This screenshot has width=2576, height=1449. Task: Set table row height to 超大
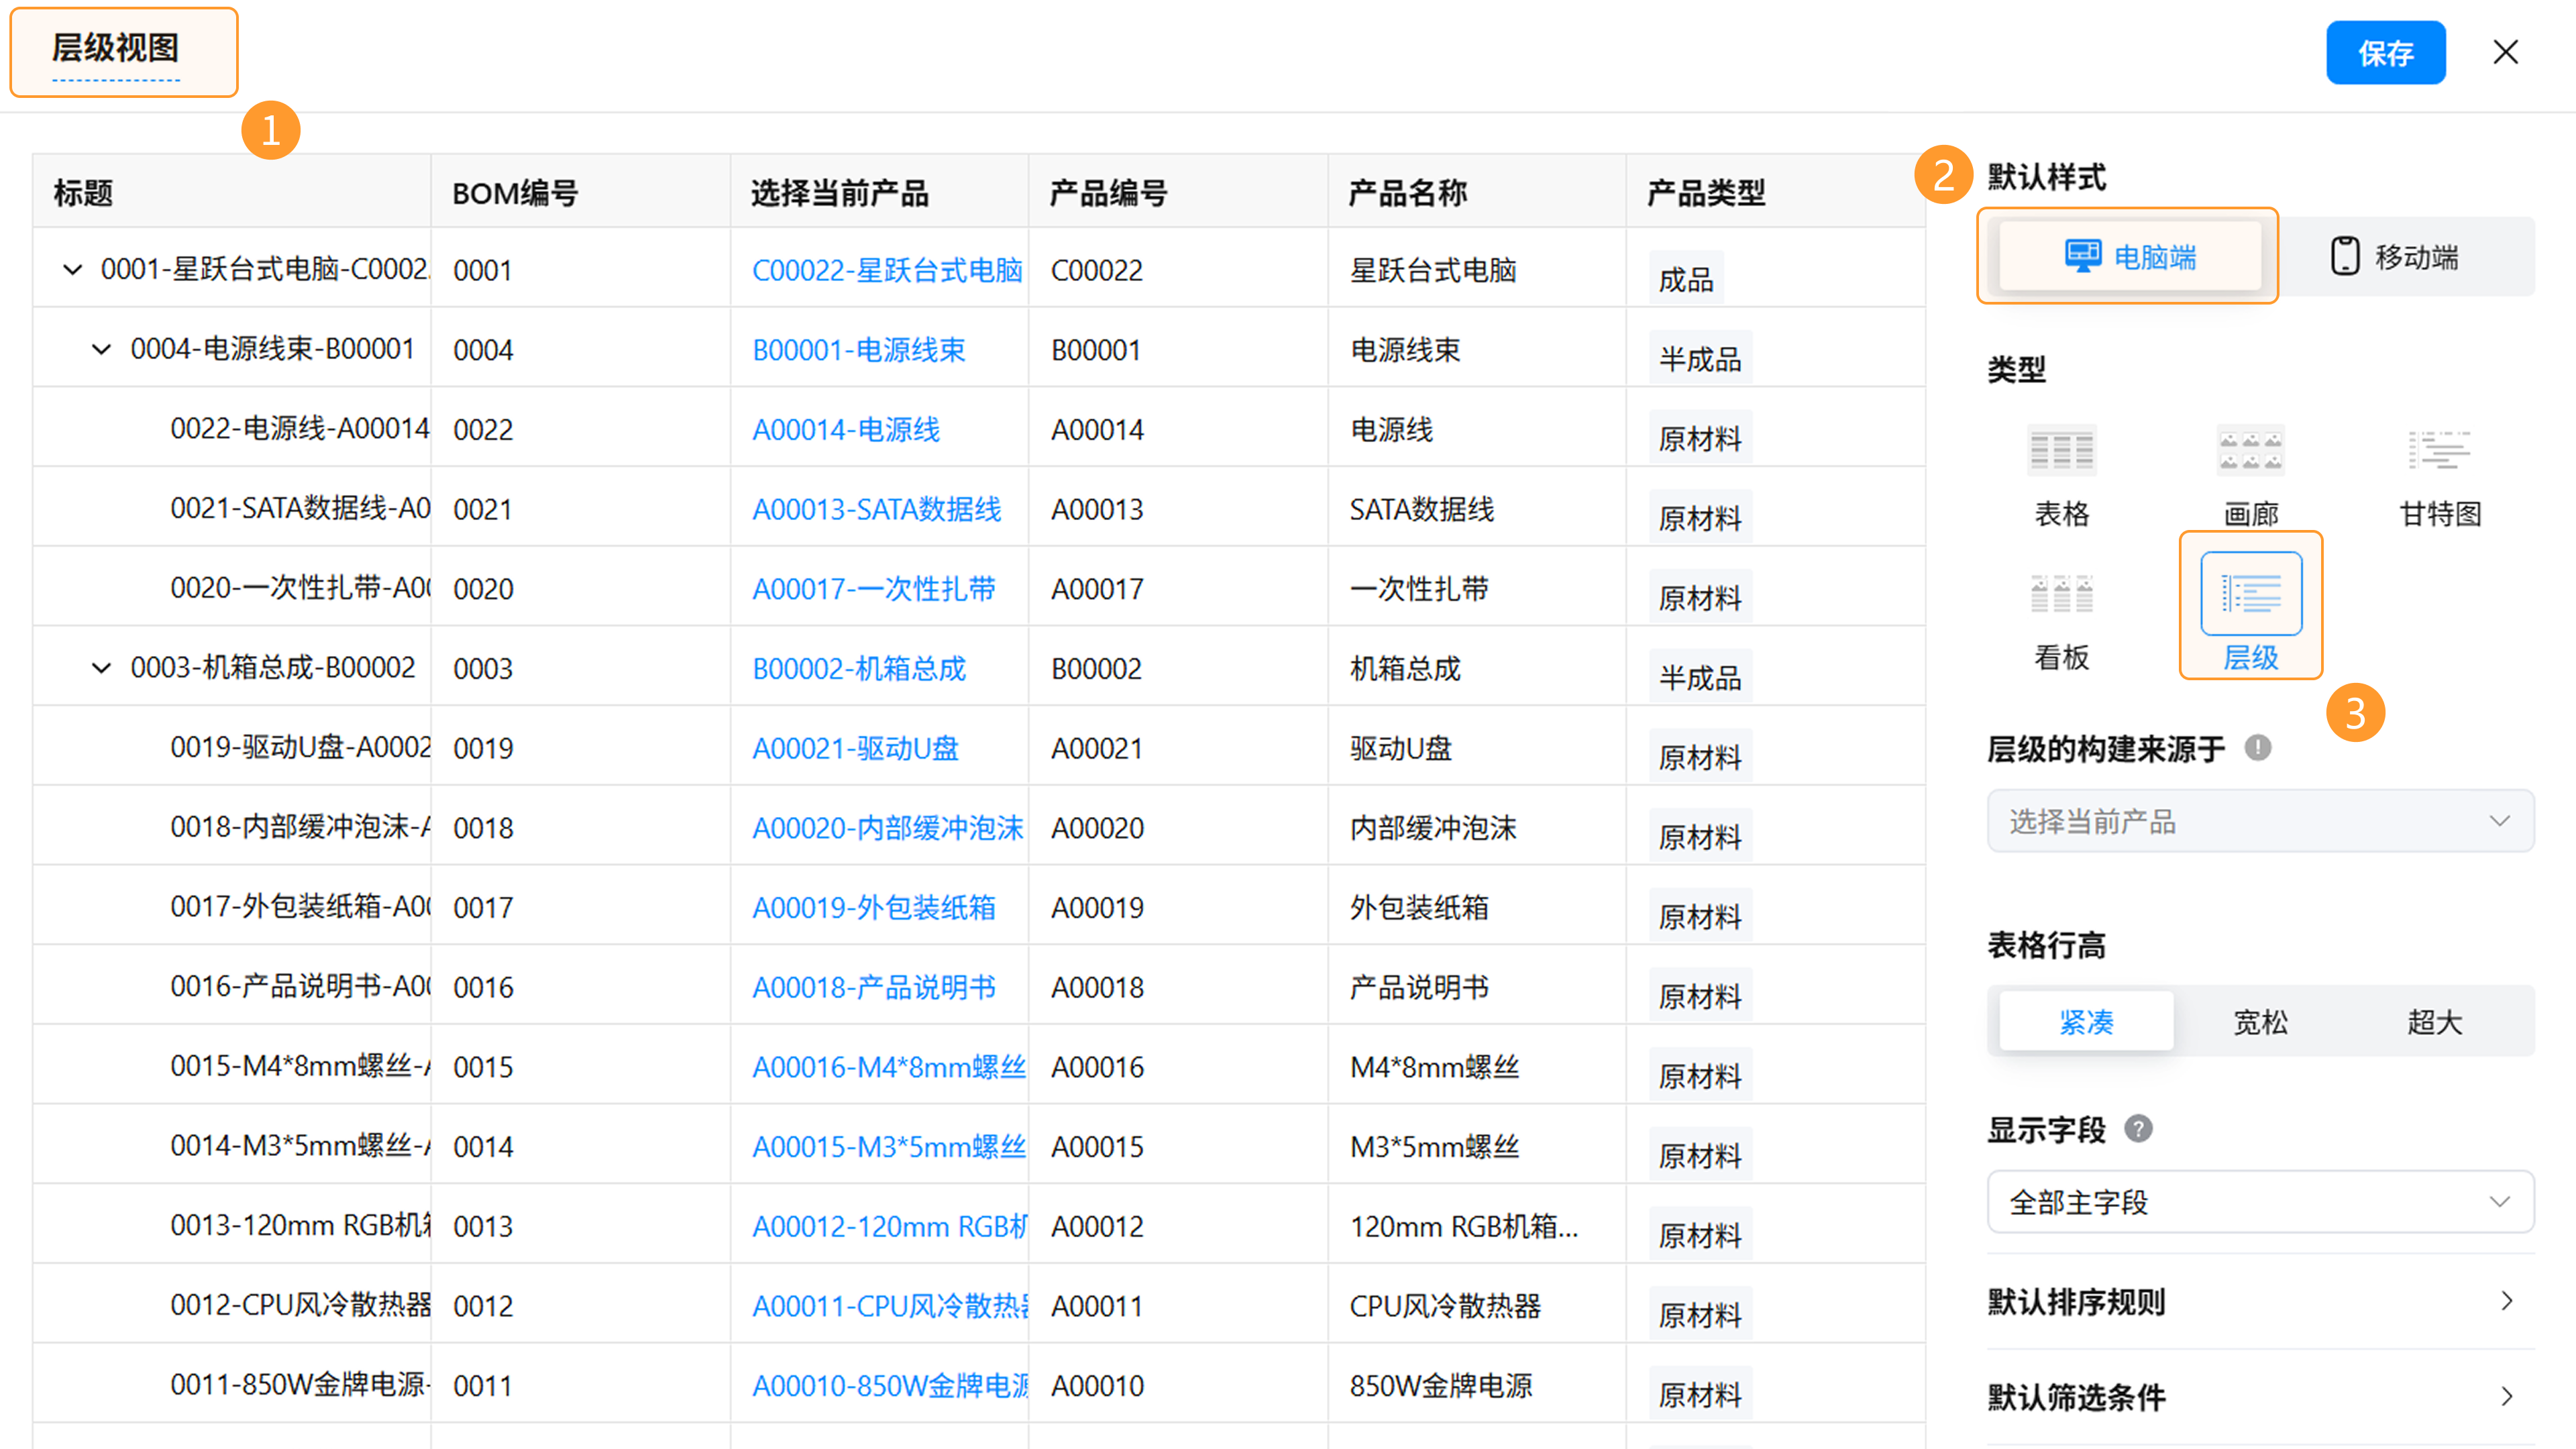pyautogui.click(x=2434, y=1022)
